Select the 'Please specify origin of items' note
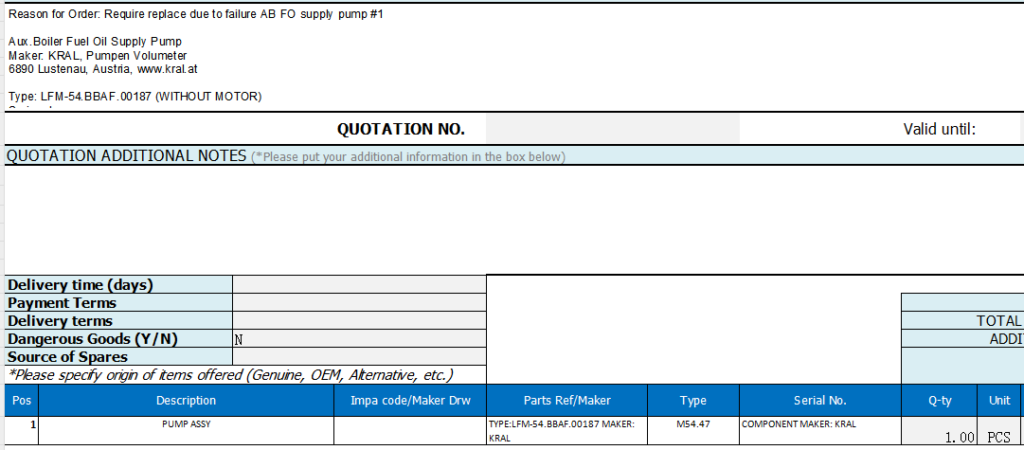 [231, 375]
